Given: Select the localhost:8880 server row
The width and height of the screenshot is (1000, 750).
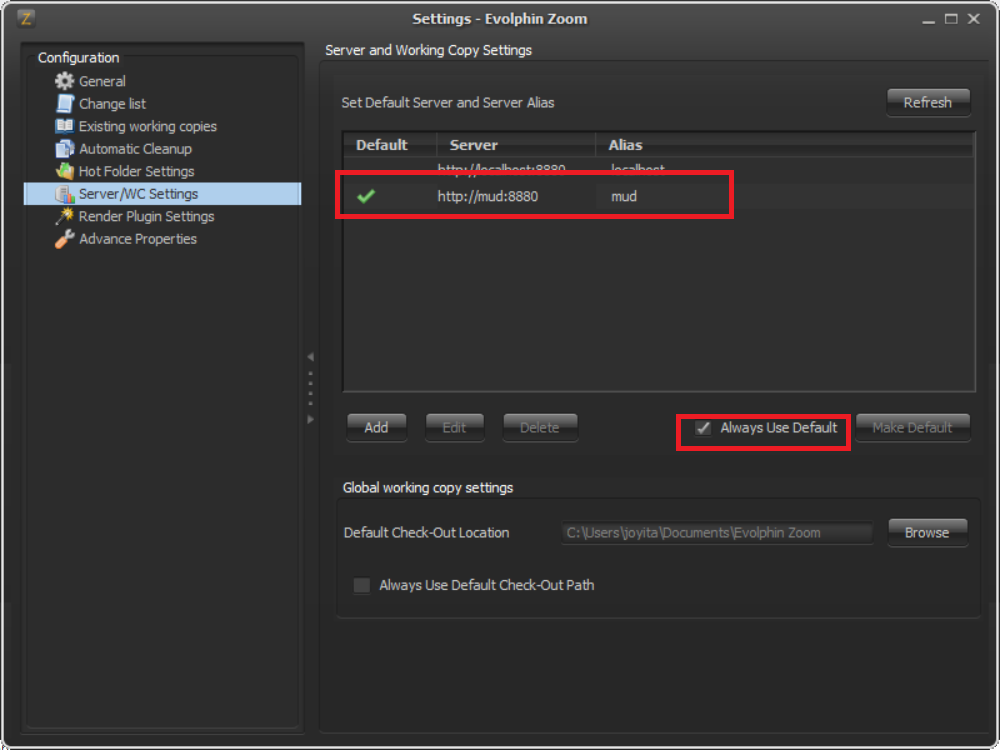Looking at the screenshot, I should (x=658, y=169).
